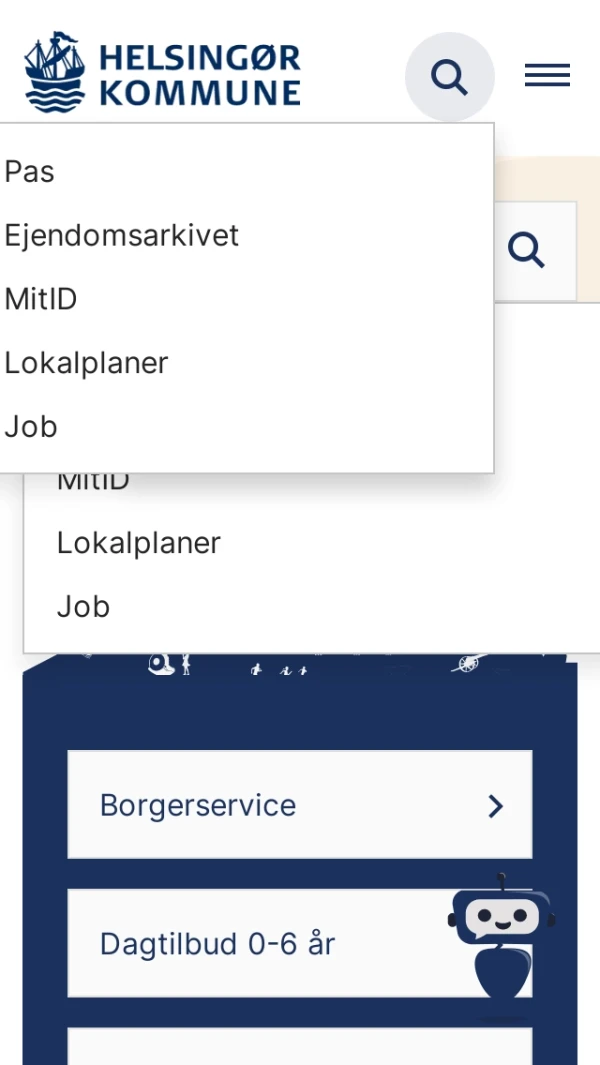Select "Pas" from the search suggestions
Image resolution: width=600 pixels, height=1065 pixels.
click(29, 171)
